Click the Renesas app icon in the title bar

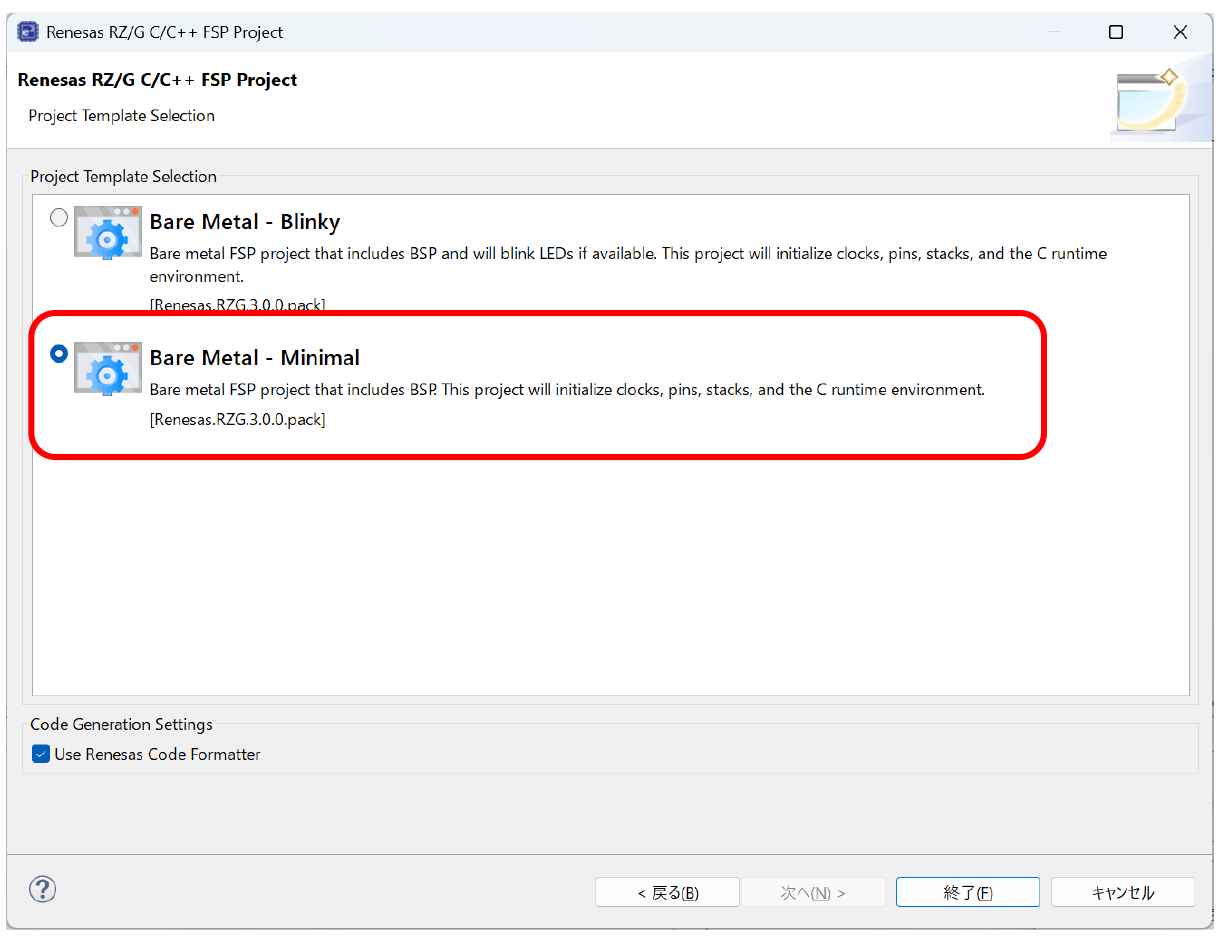pos(28,32)
